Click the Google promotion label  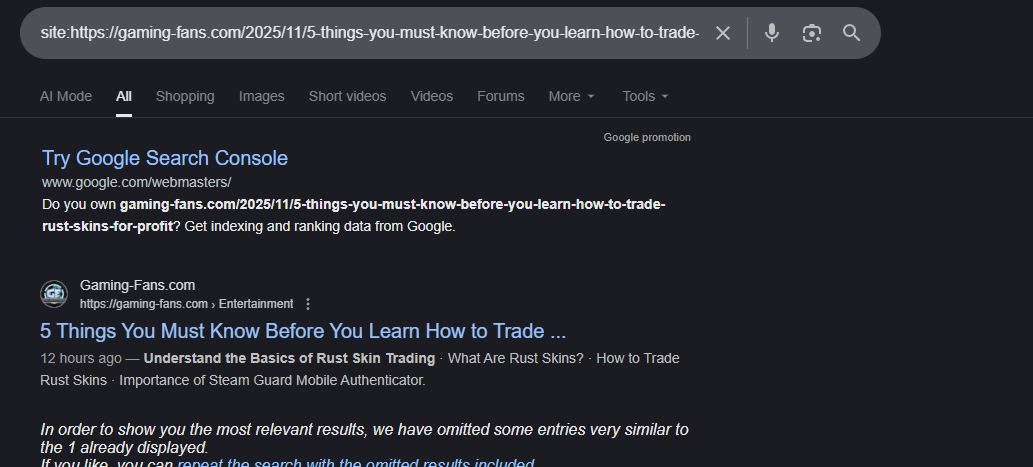(647, 137)
